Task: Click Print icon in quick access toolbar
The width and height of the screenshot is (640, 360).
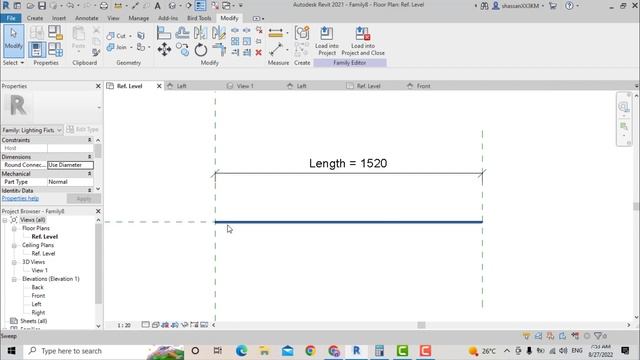Action: point(104,6)
